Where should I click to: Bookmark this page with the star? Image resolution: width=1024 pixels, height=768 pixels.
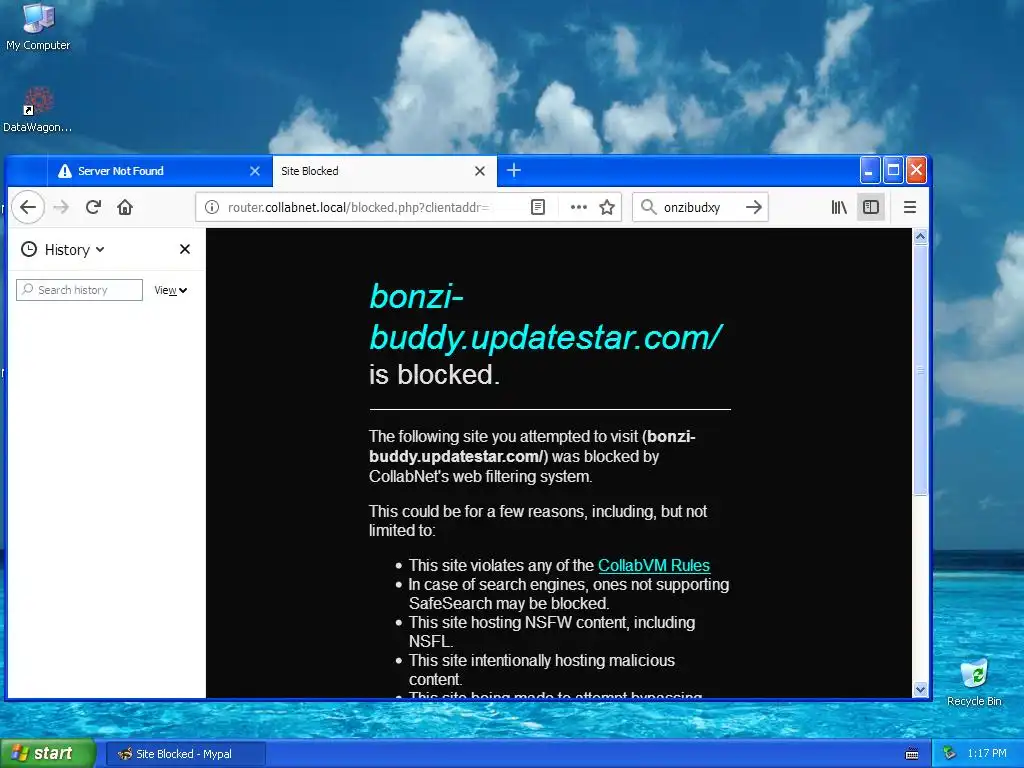(x=607, y=207)
